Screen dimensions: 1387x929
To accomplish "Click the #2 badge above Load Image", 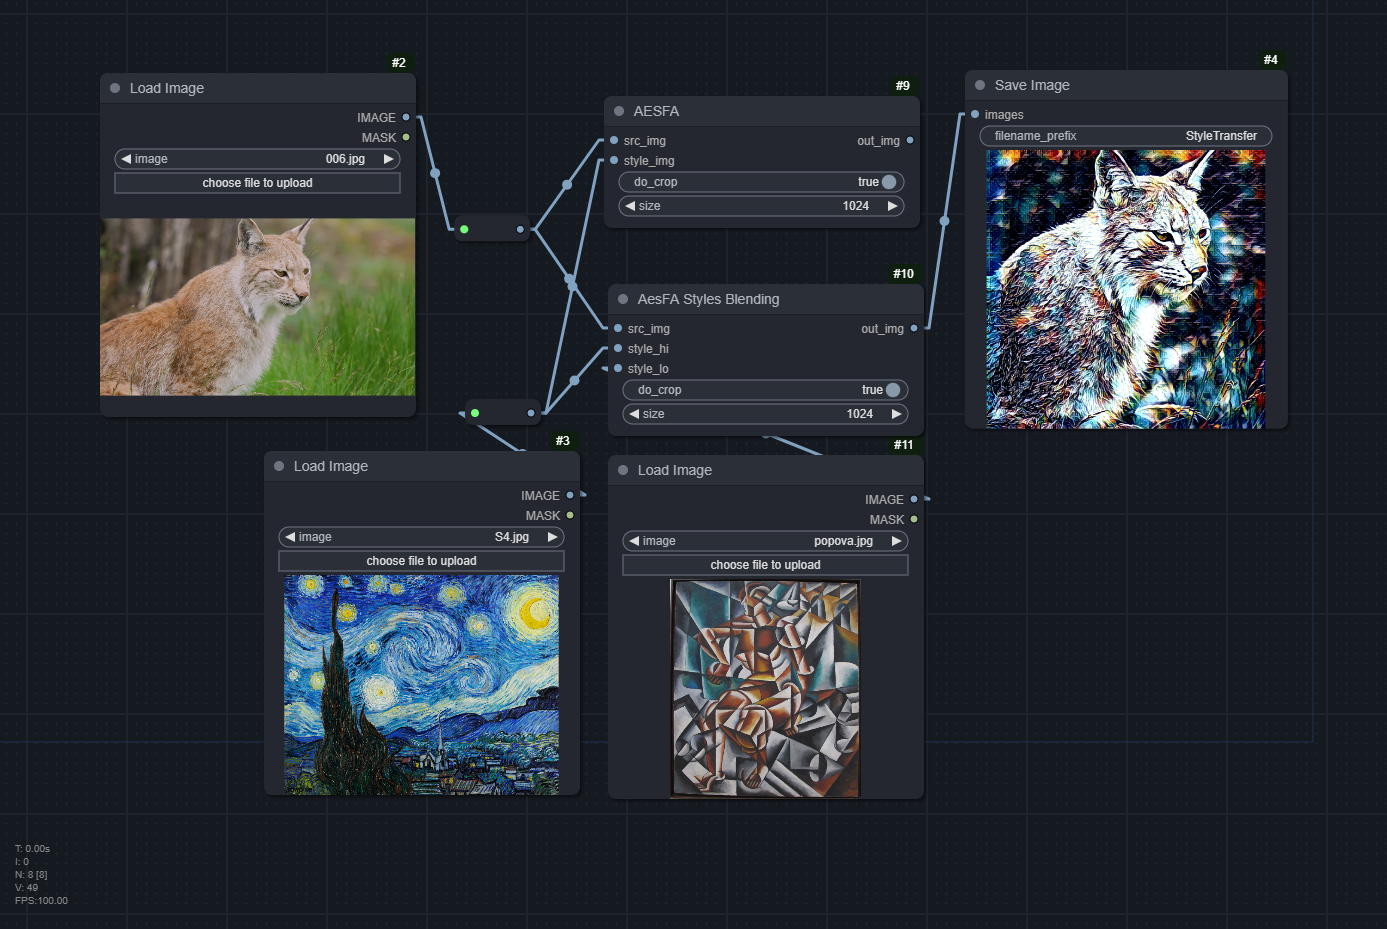I will click(399, 63).
